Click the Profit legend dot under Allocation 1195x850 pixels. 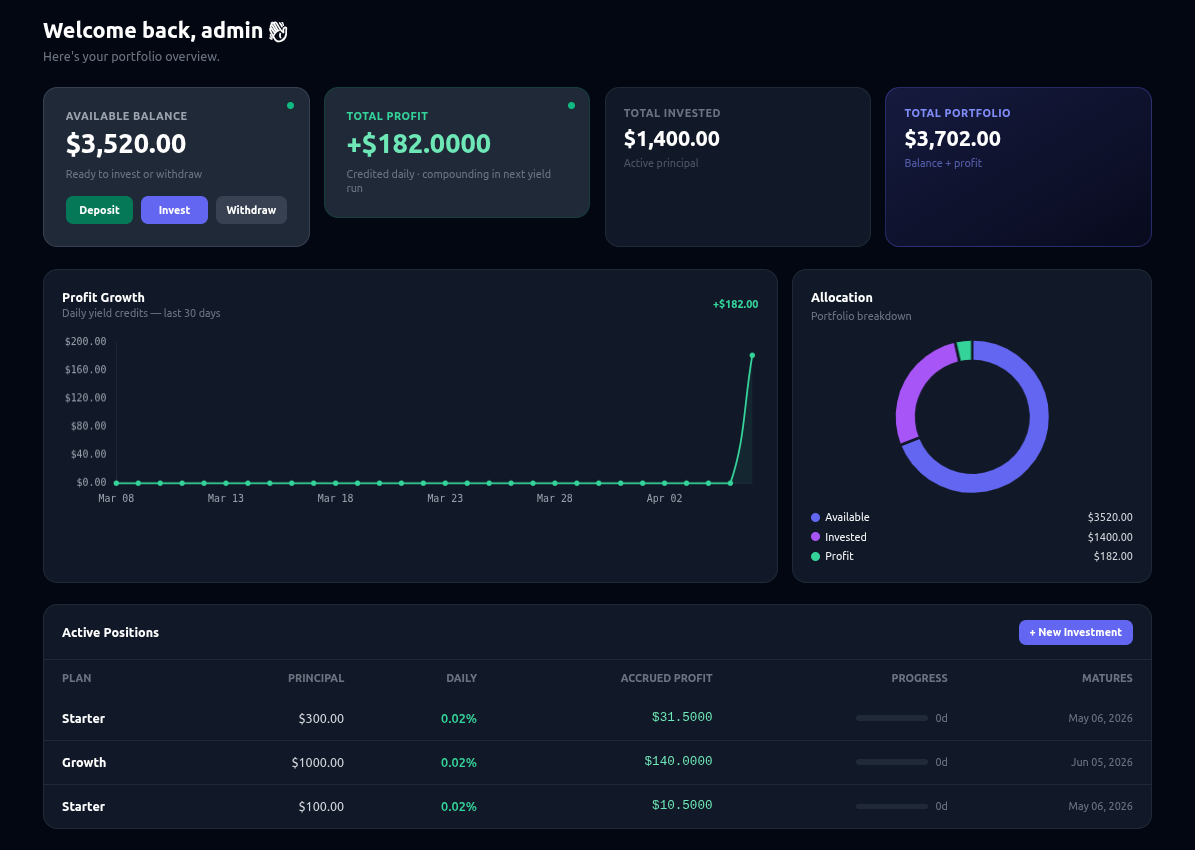(x=815, y=556)
